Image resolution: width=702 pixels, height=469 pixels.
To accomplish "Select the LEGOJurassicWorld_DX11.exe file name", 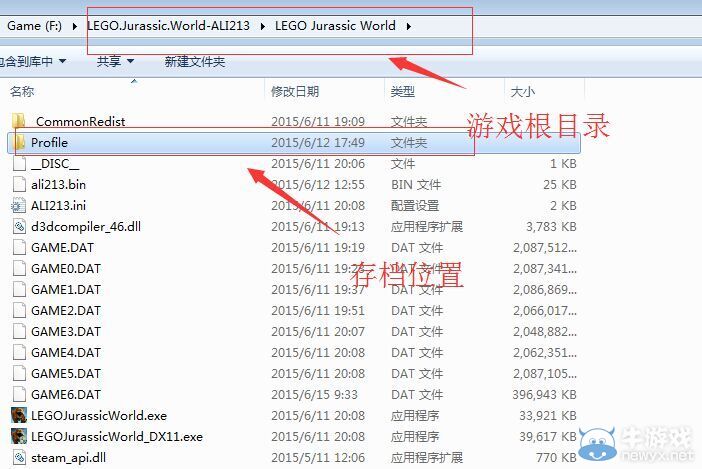I will pyautogui.click(x=117, y=436).
